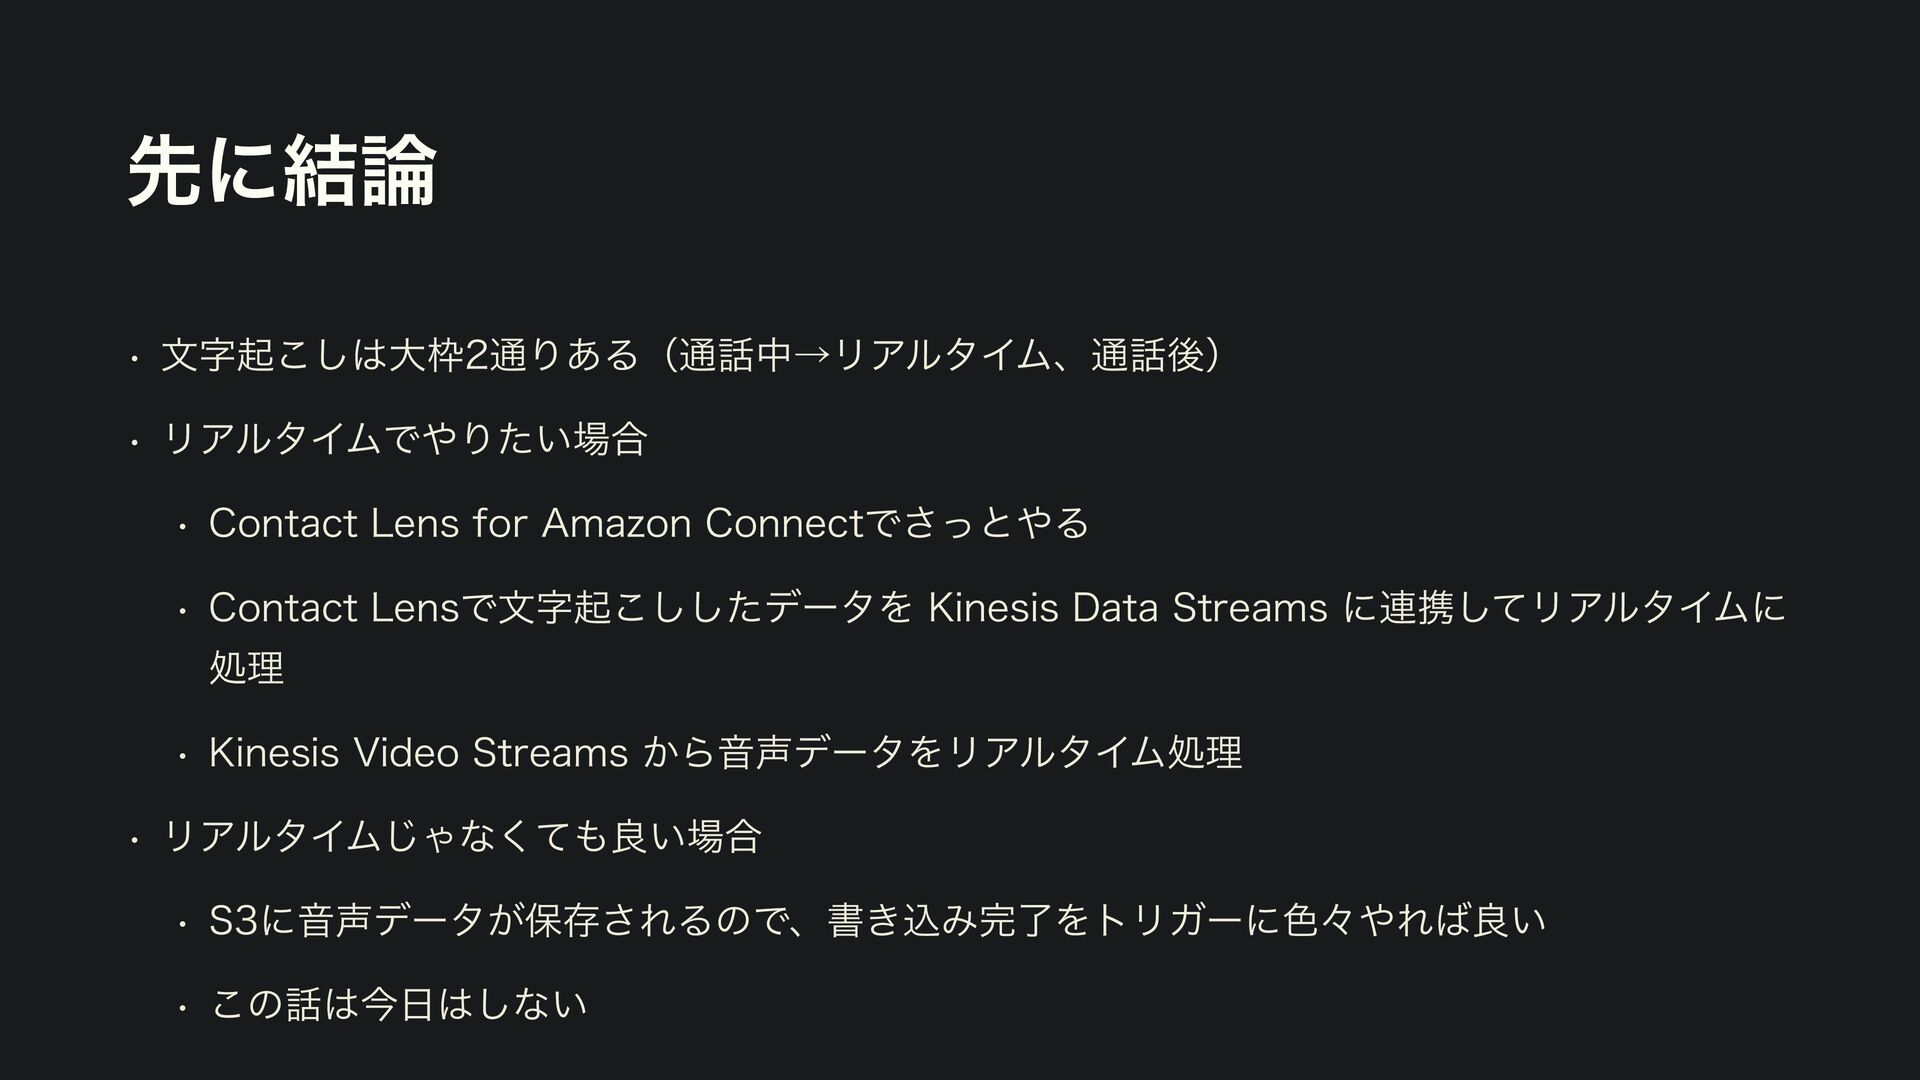The width and height of the screenshot is (1920, 1080).
Task: Click the bullet dot before 文字起こしは大枠
Action: pos(133,359)
